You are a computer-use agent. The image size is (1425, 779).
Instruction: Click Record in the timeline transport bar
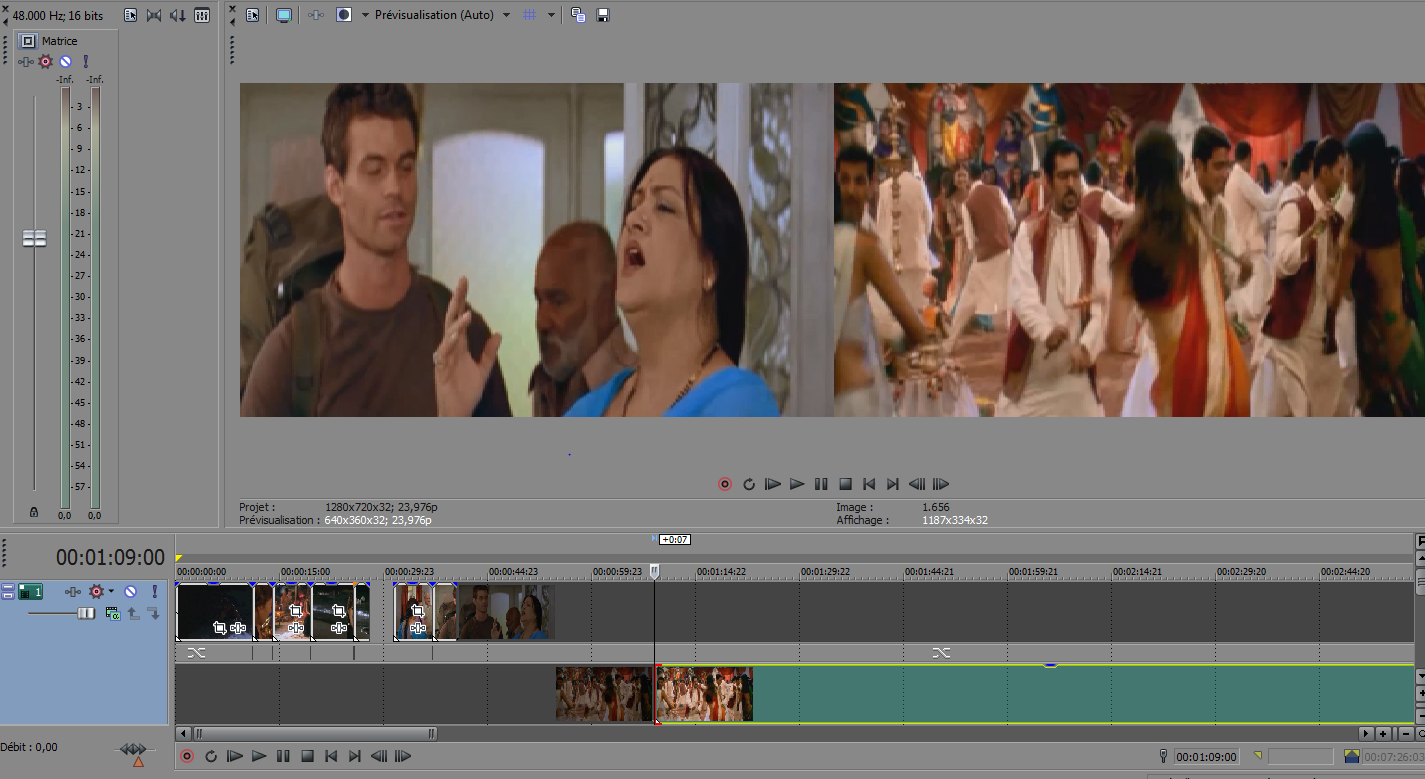(x=187, y=756)
